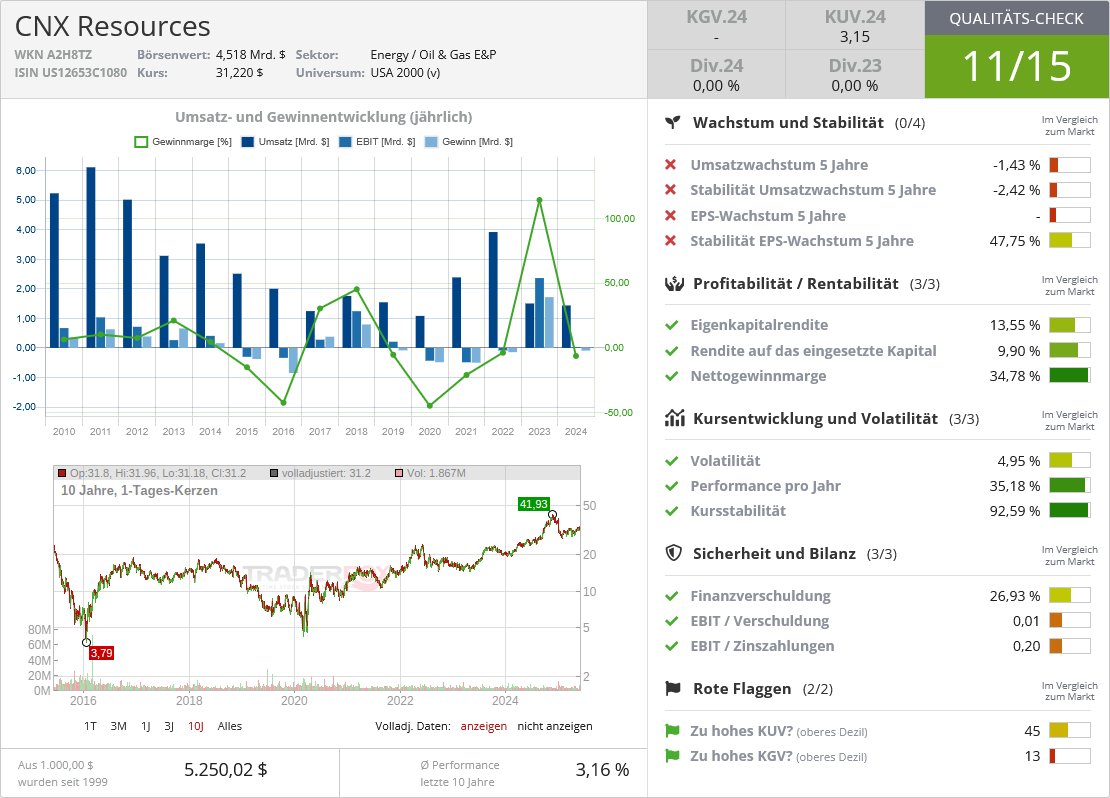Image resolution: width=1110 pixels, height=798 pixels.
Task: Toggle the Gewinnmarge [%] legend series
Action: 183,142
